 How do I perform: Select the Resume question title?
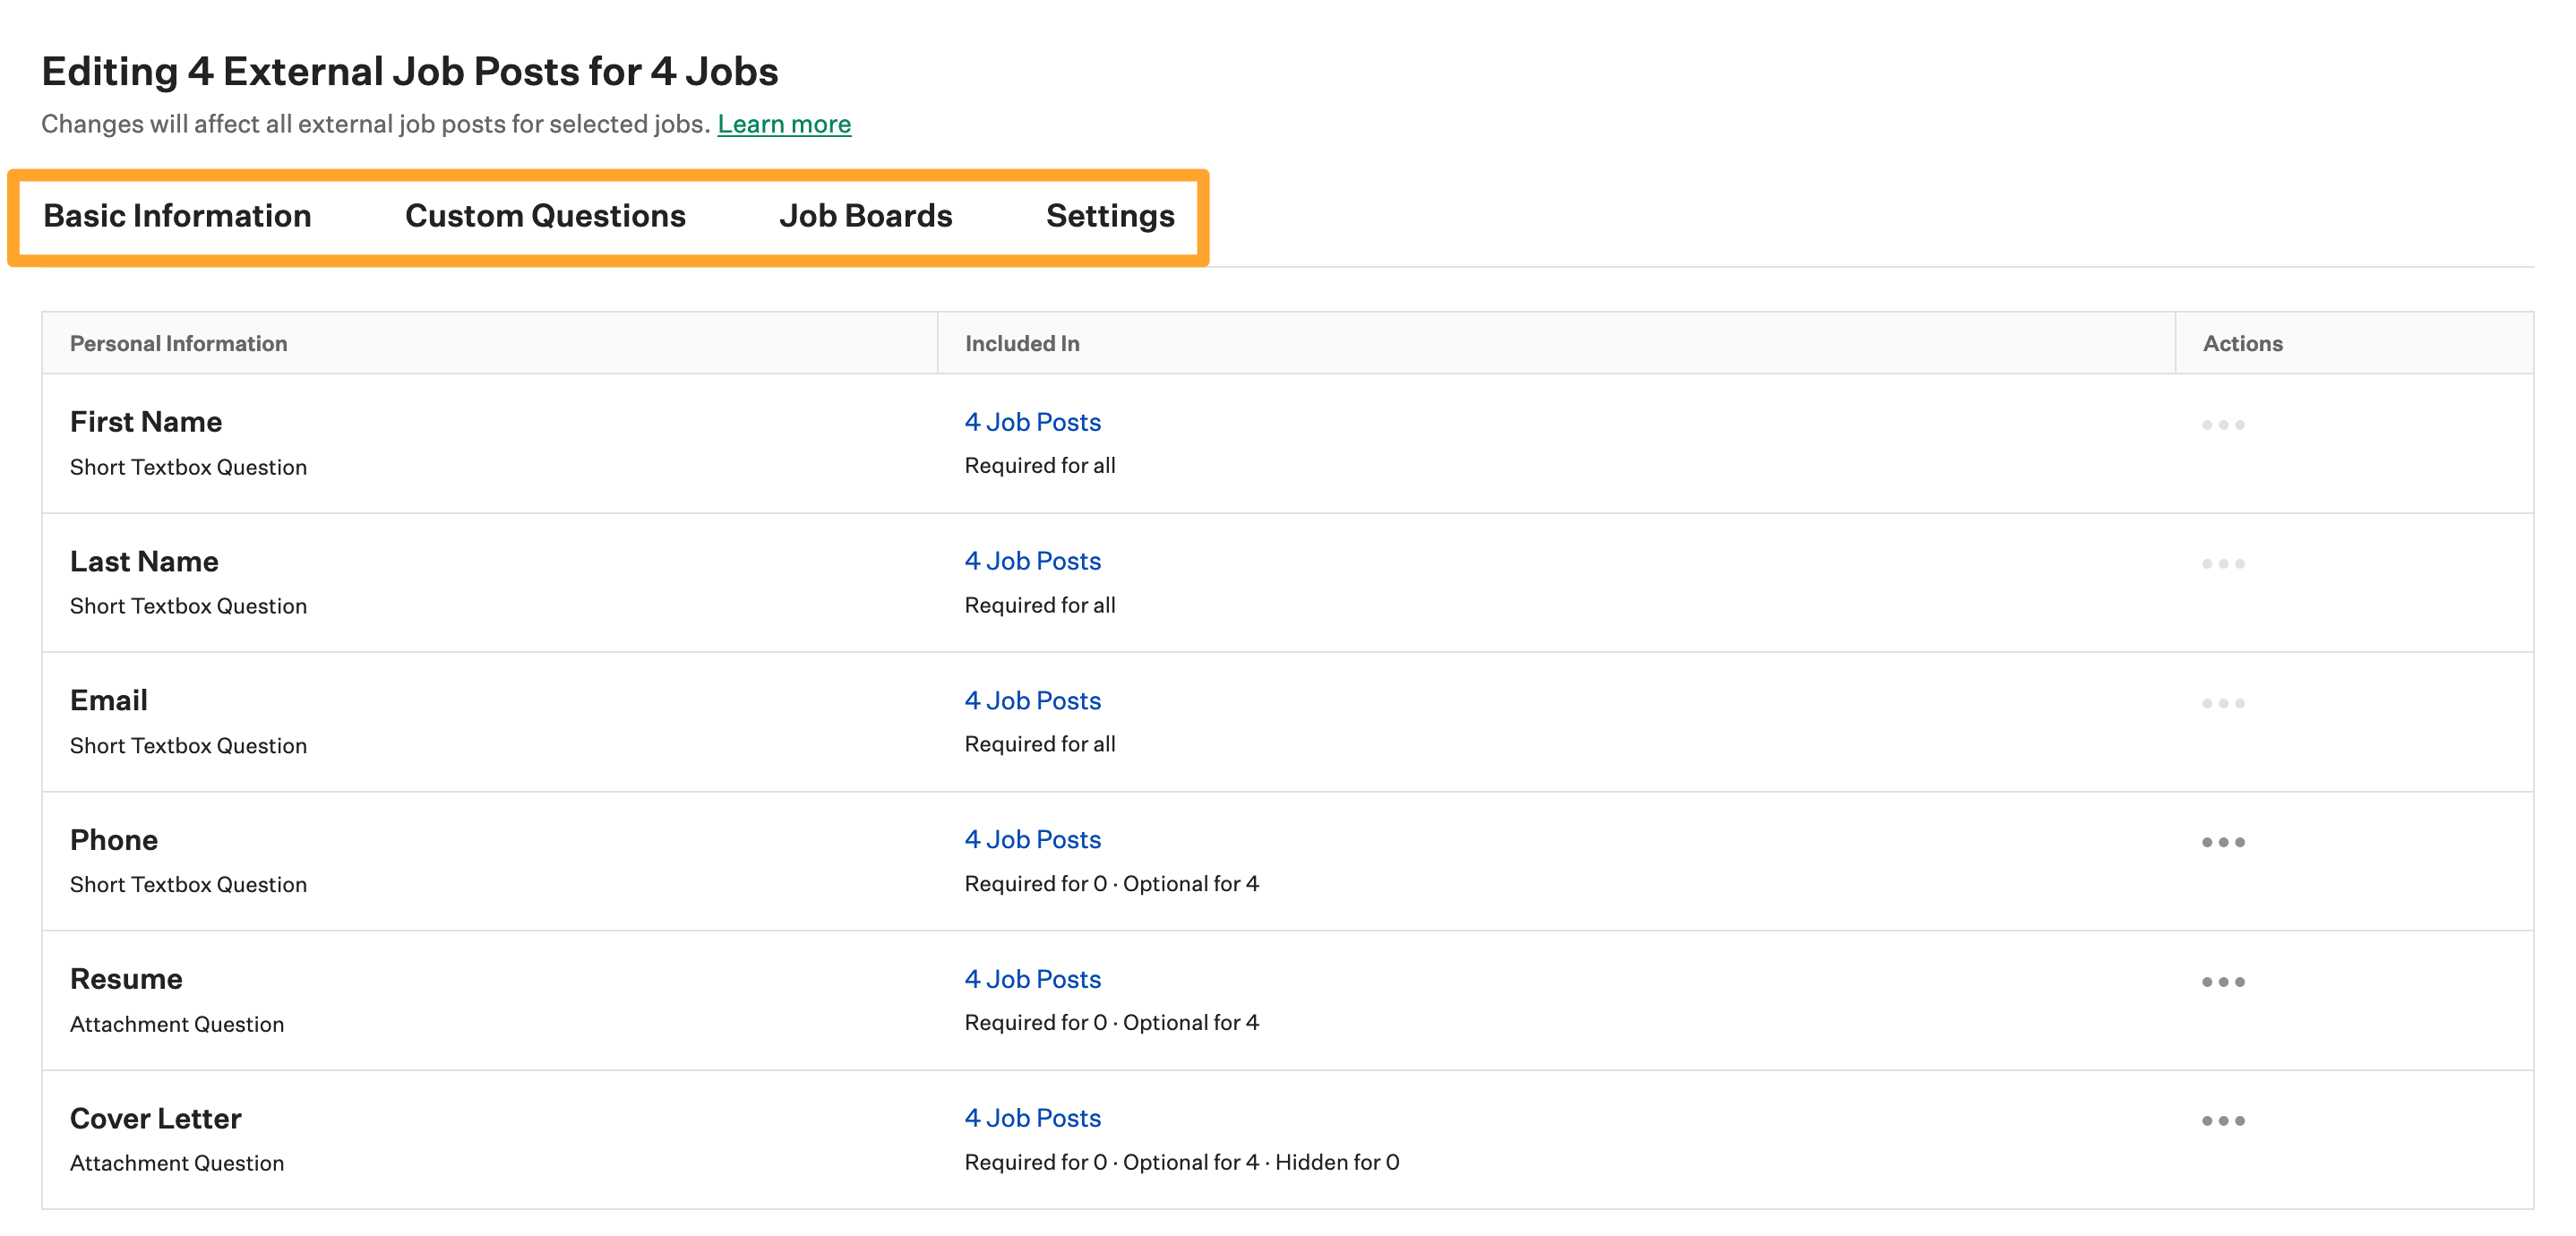126,979
